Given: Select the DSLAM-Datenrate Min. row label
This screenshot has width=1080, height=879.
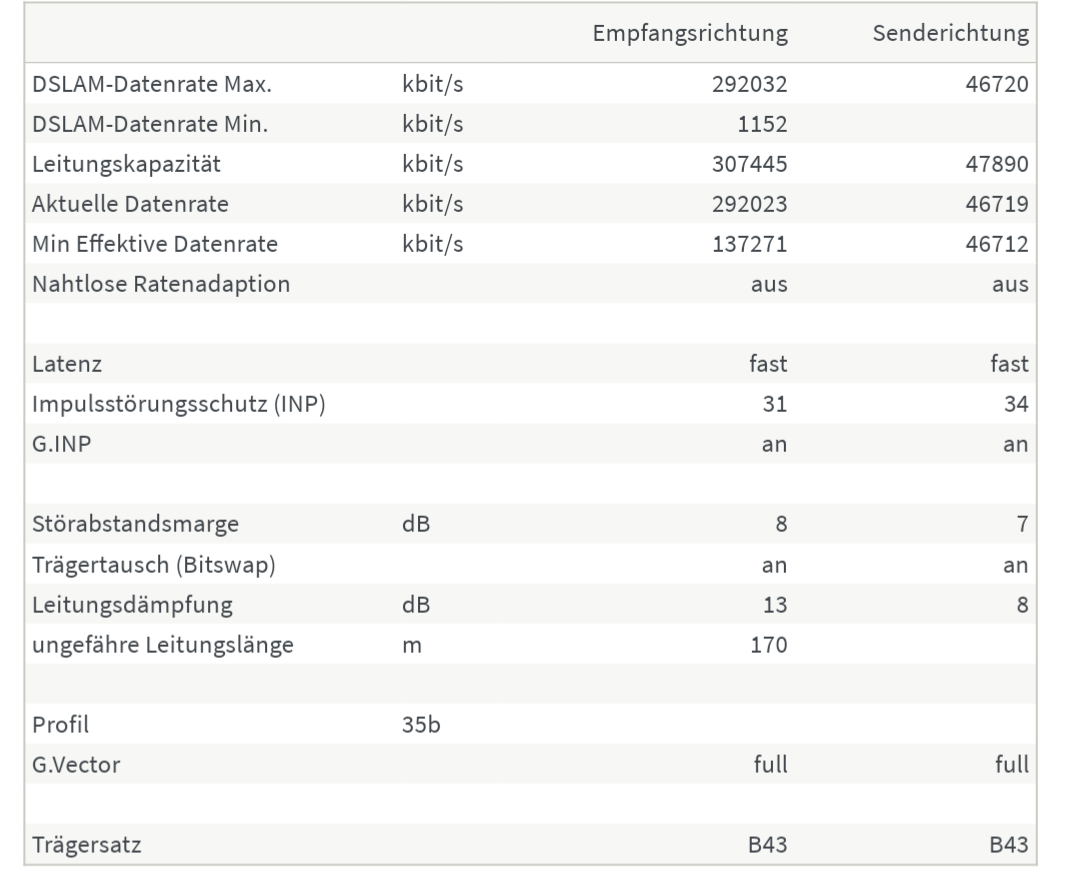Looking at the screenshot, I should (149, 124).
